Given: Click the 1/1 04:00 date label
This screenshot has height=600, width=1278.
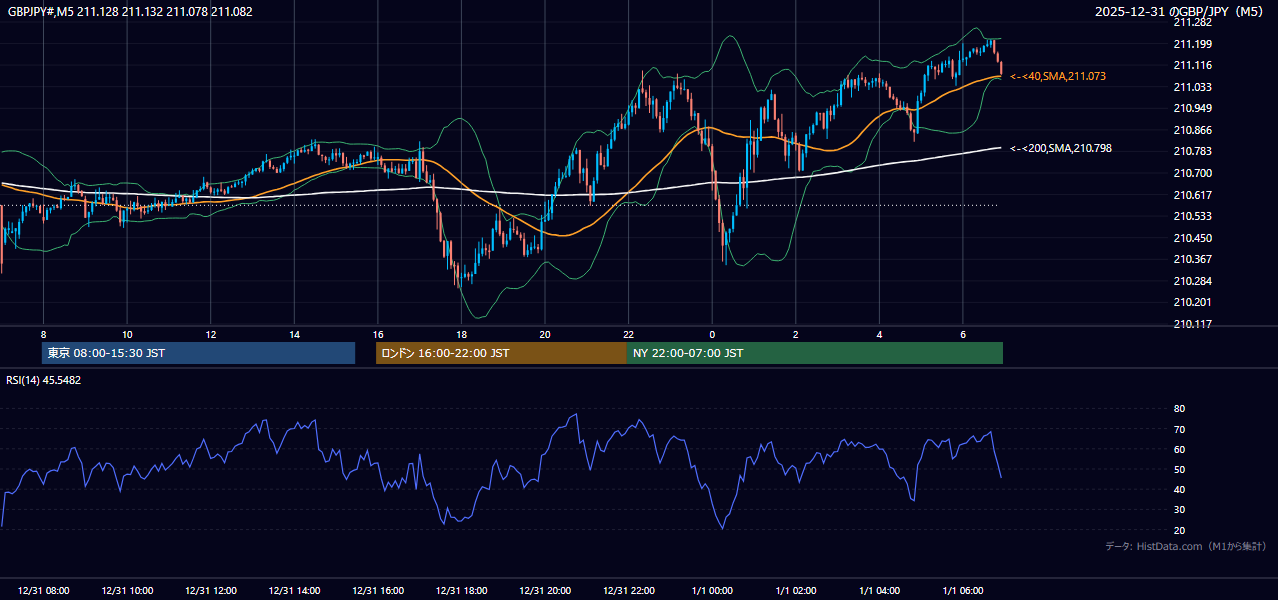Looking at the screenshot, I should point(879,591).
